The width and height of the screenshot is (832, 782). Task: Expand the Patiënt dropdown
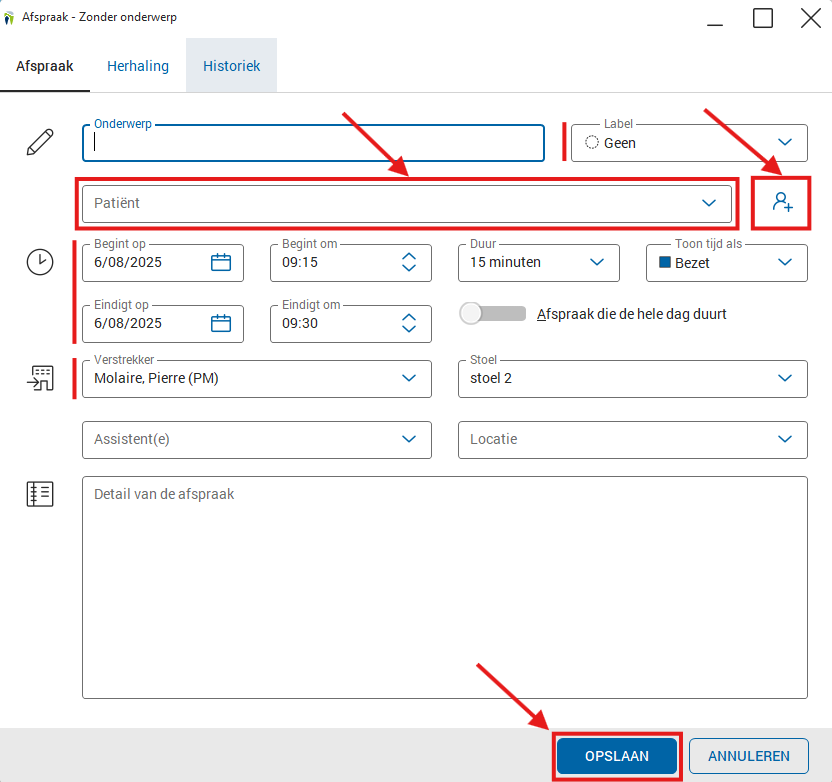pyautogui.click(x=709, y=203)
